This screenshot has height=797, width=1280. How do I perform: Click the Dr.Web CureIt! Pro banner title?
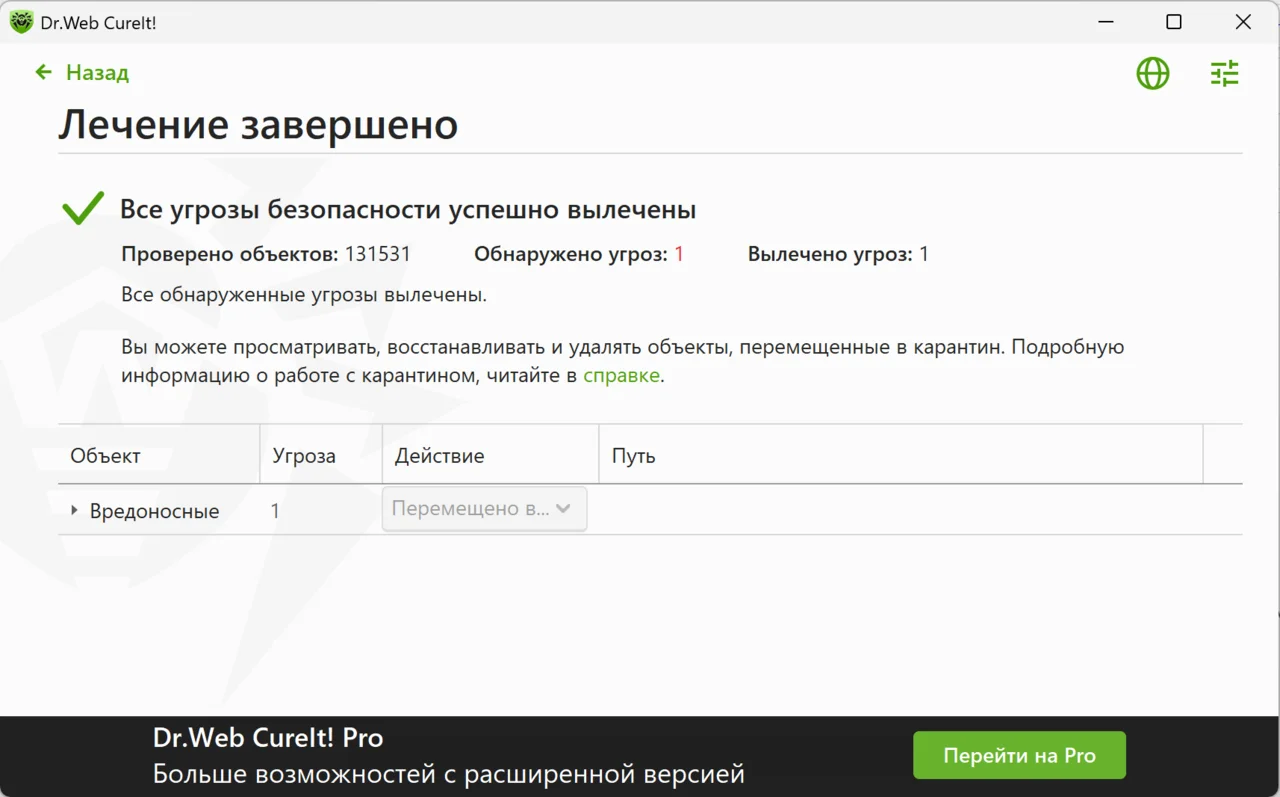[x=268, y=738]
